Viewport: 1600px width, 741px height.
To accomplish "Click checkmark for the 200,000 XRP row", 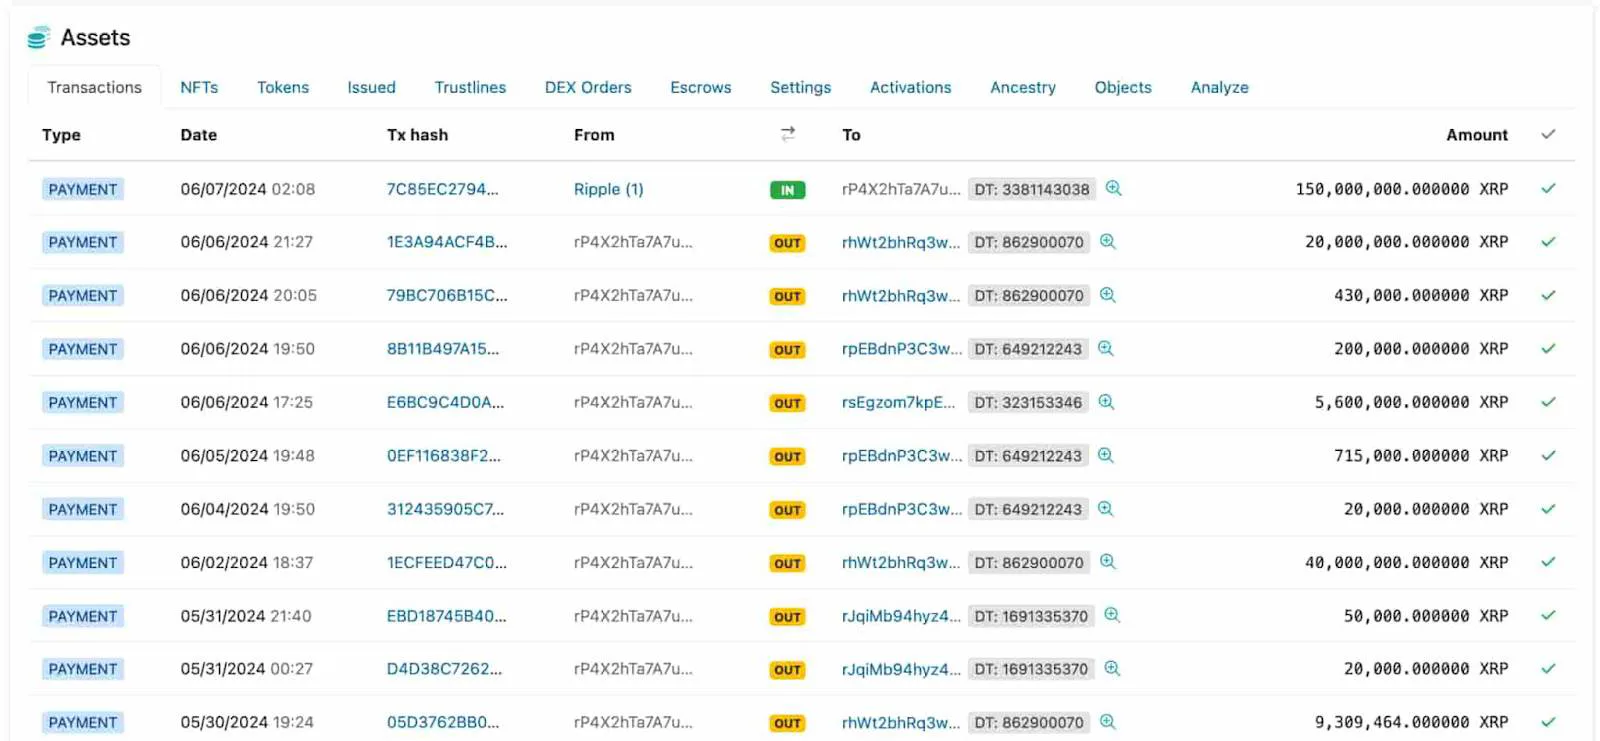I will coord(1548,348).
